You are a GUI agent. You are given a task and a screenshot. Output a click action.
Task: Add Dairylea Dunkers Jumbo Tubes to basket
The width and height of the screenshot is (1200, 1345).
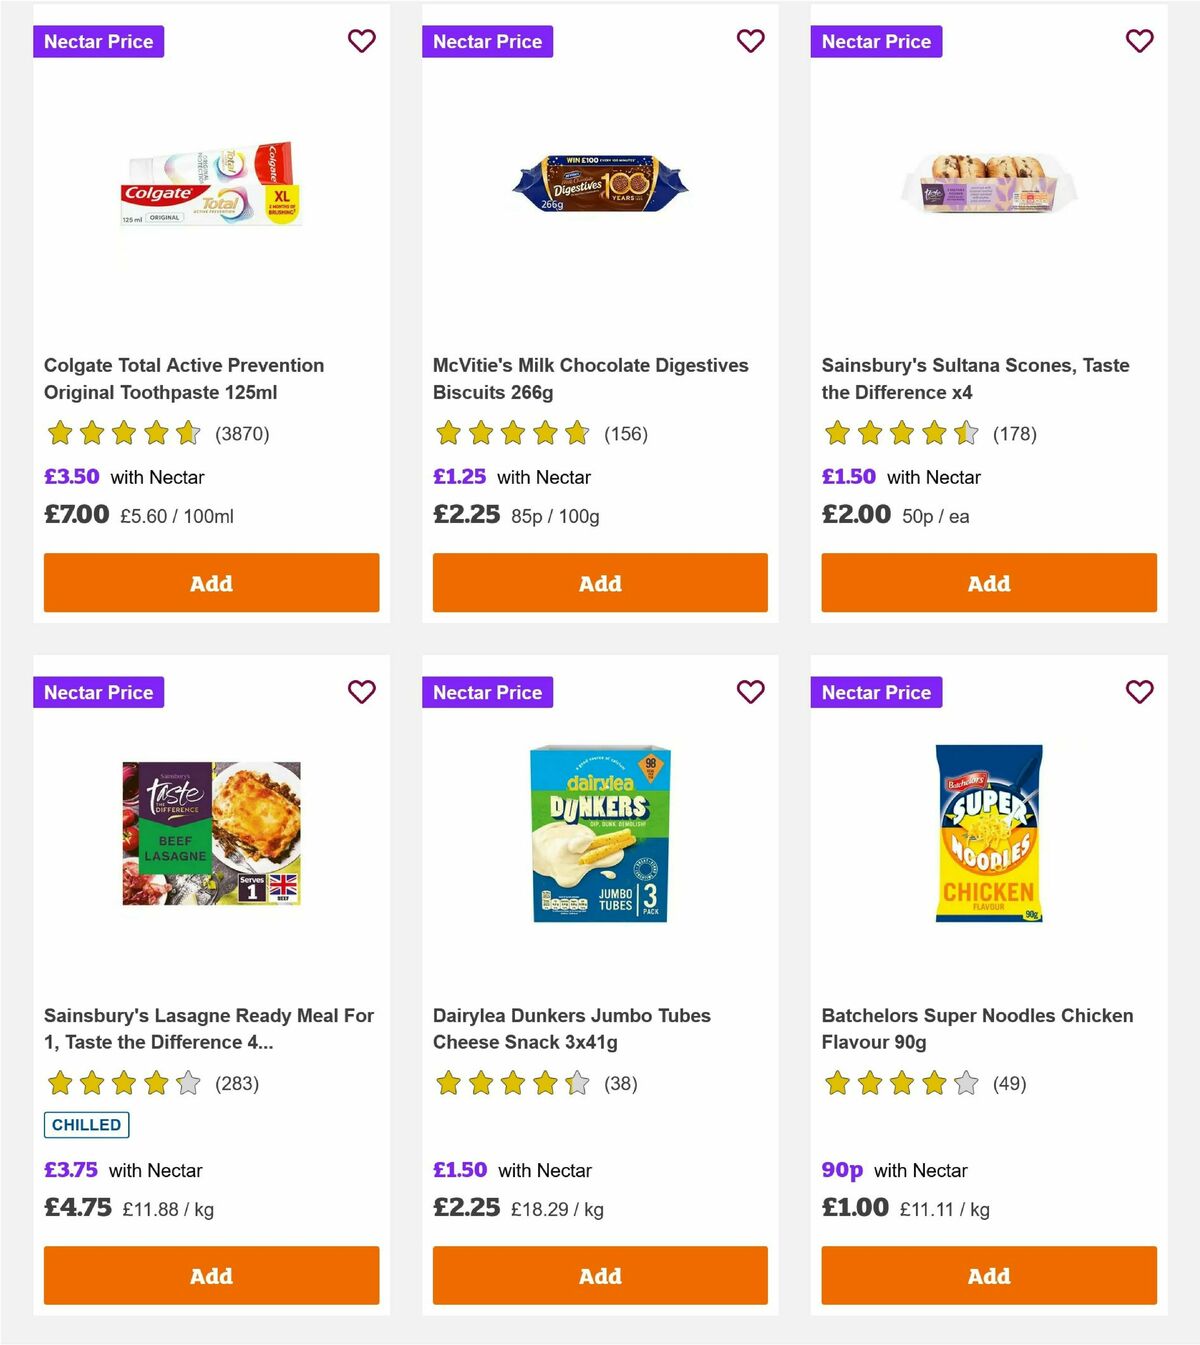point(599,1276)
